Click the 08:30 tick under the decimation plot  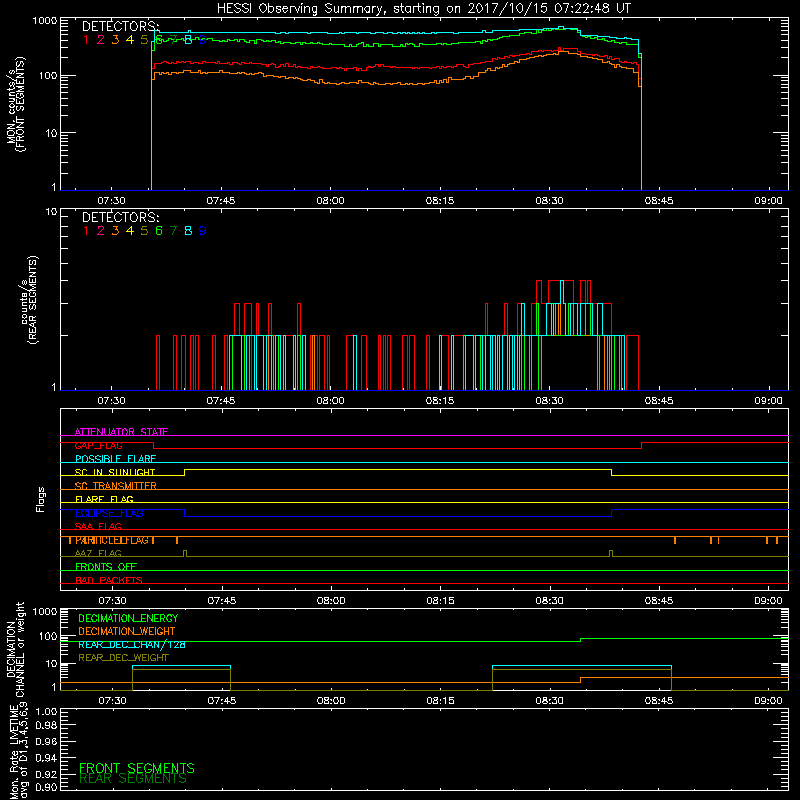pyautogui.click(x=549, y=701)
